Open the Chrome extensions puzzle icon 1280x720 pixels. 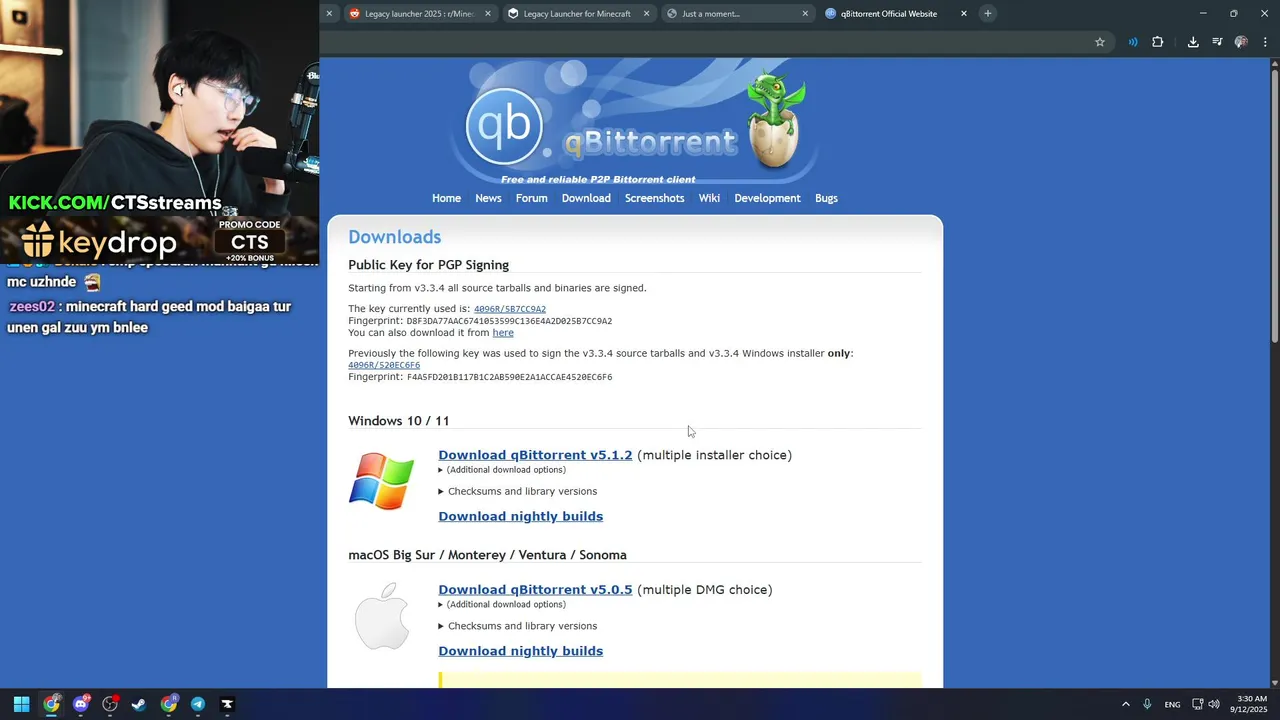pyautogui.click(x=1158, y=42)
